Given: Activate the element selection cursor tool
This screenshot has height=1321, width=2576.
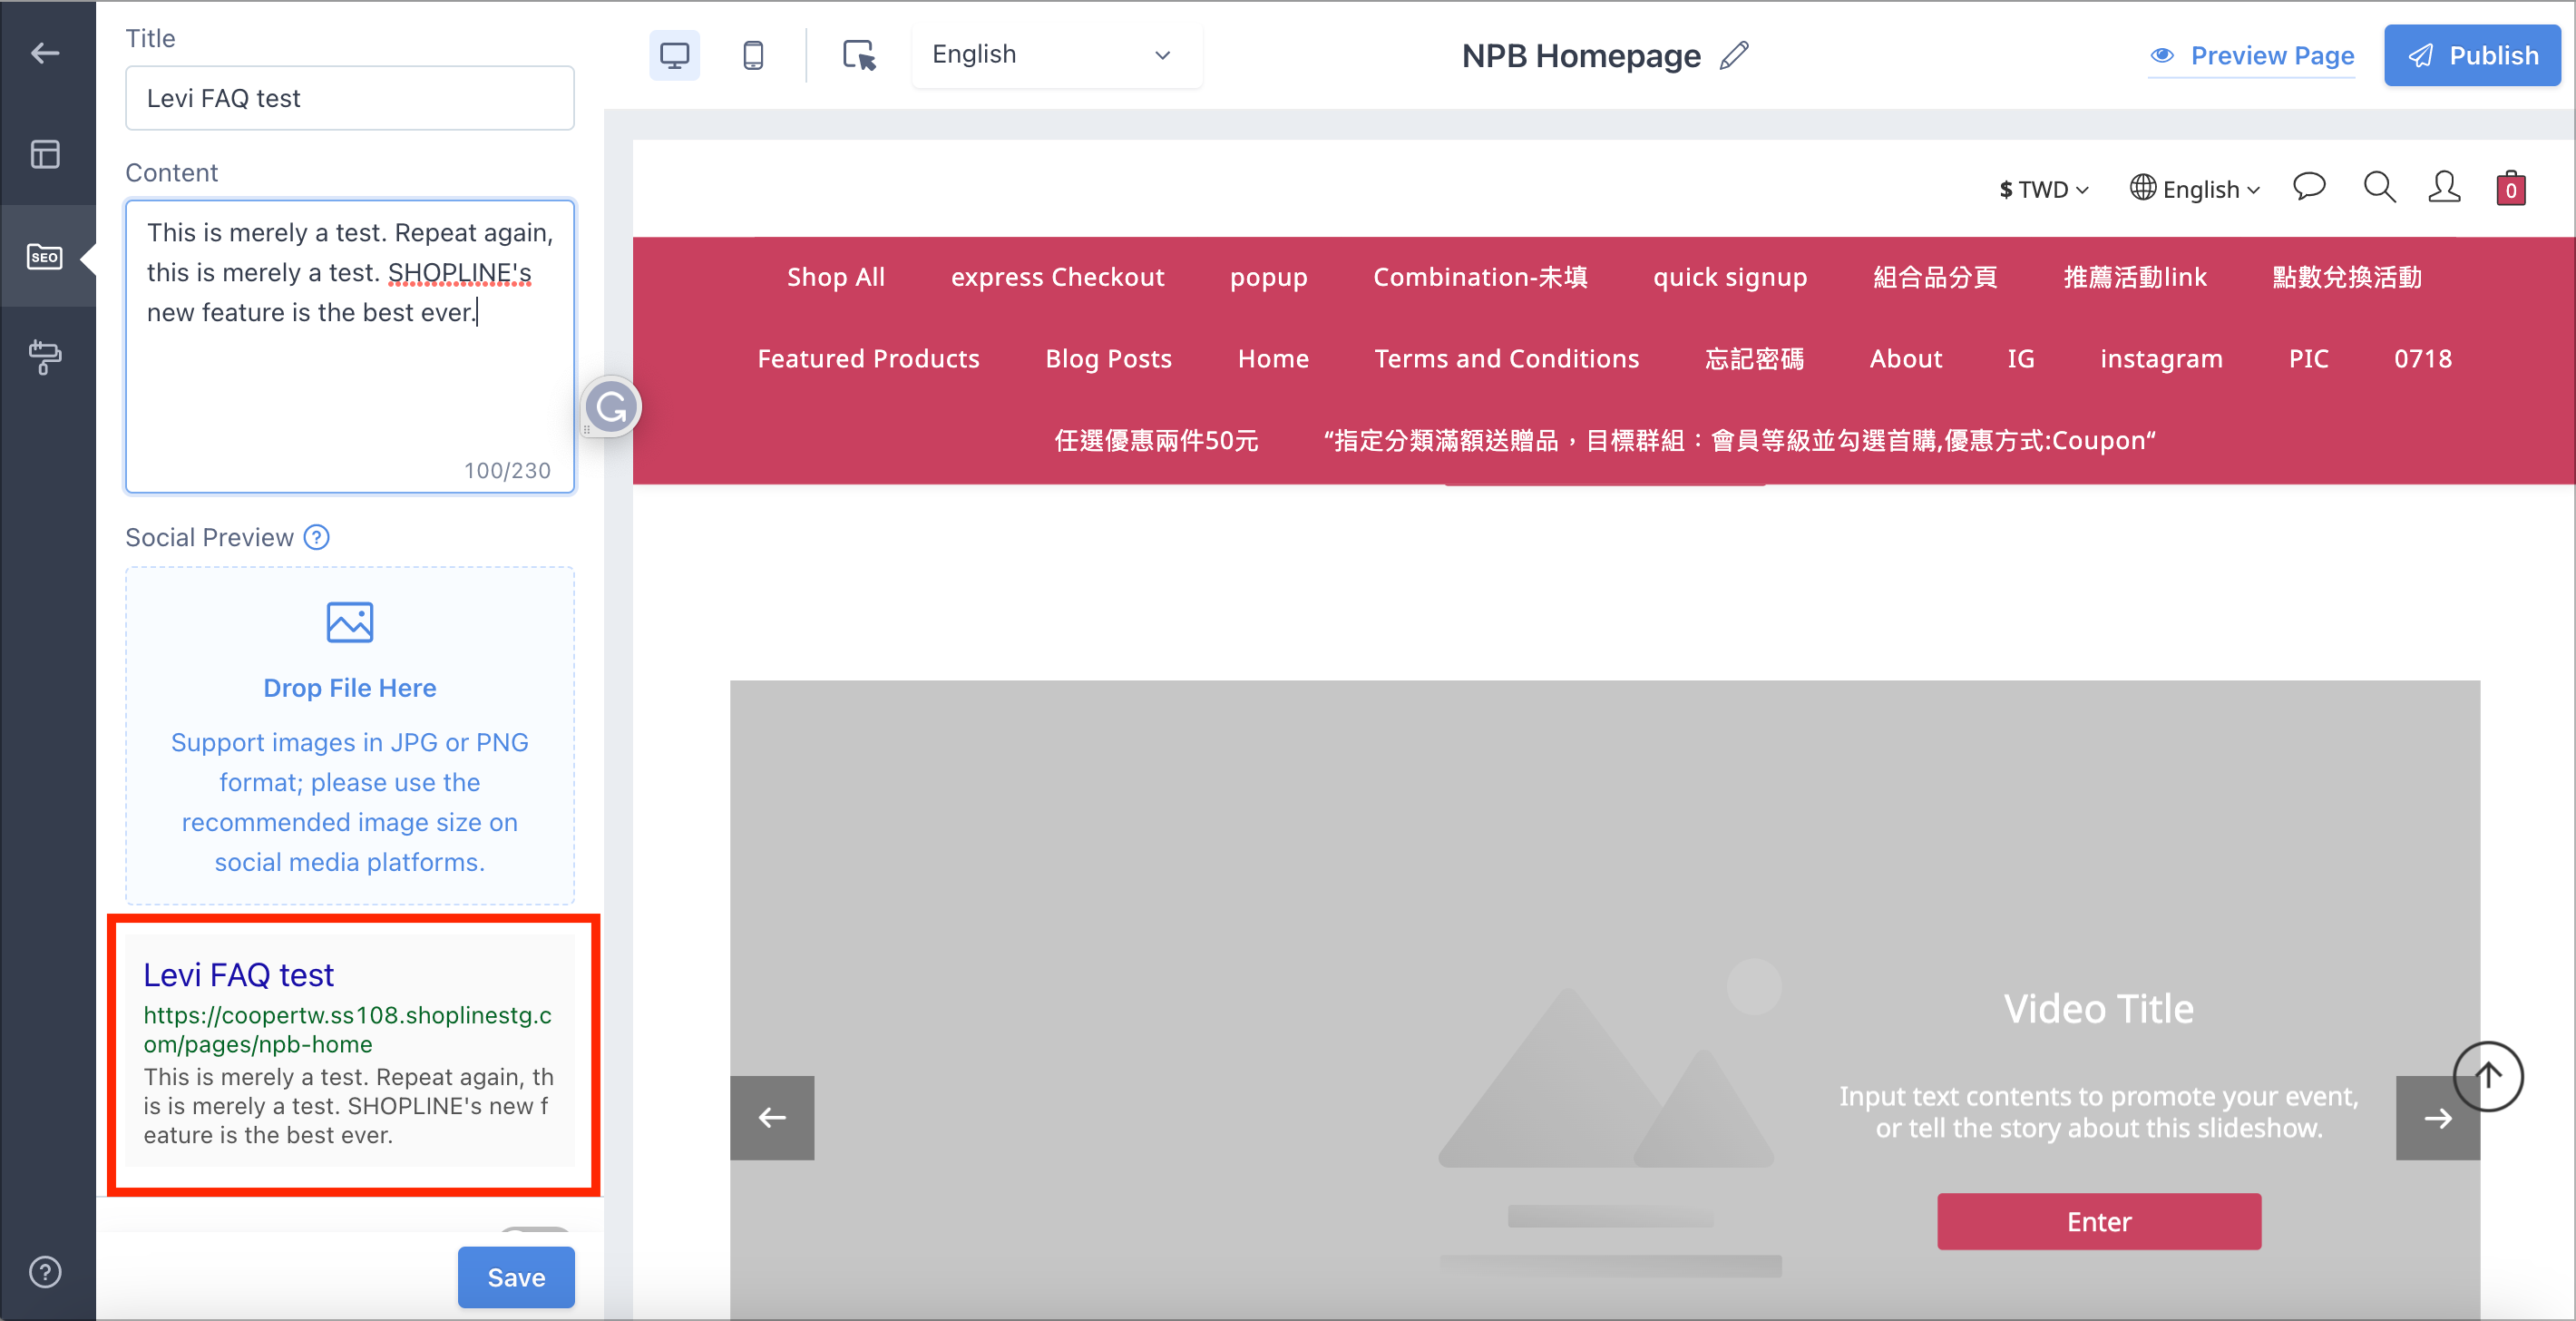Looking at the screenshot, I should coord(859,55).
